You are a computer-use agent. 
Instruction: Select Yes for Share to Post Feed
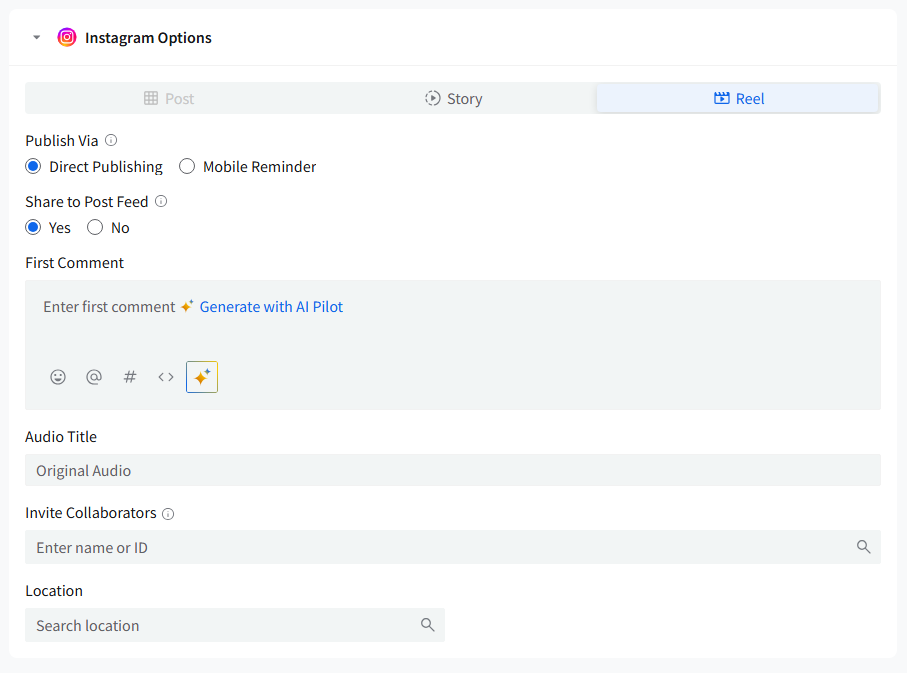(34, 227)
